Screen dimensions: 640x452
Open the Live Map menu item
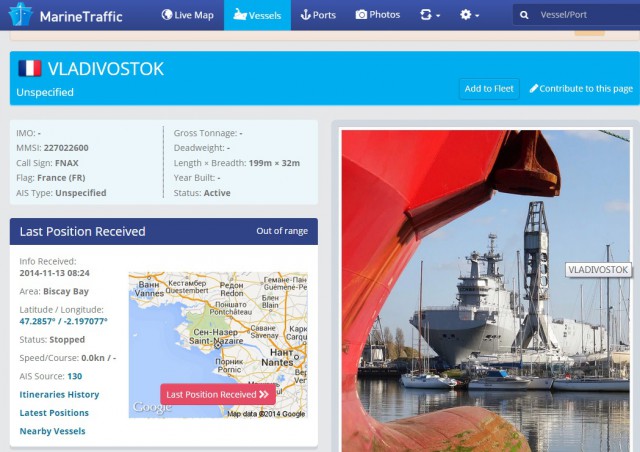(187, 15)
